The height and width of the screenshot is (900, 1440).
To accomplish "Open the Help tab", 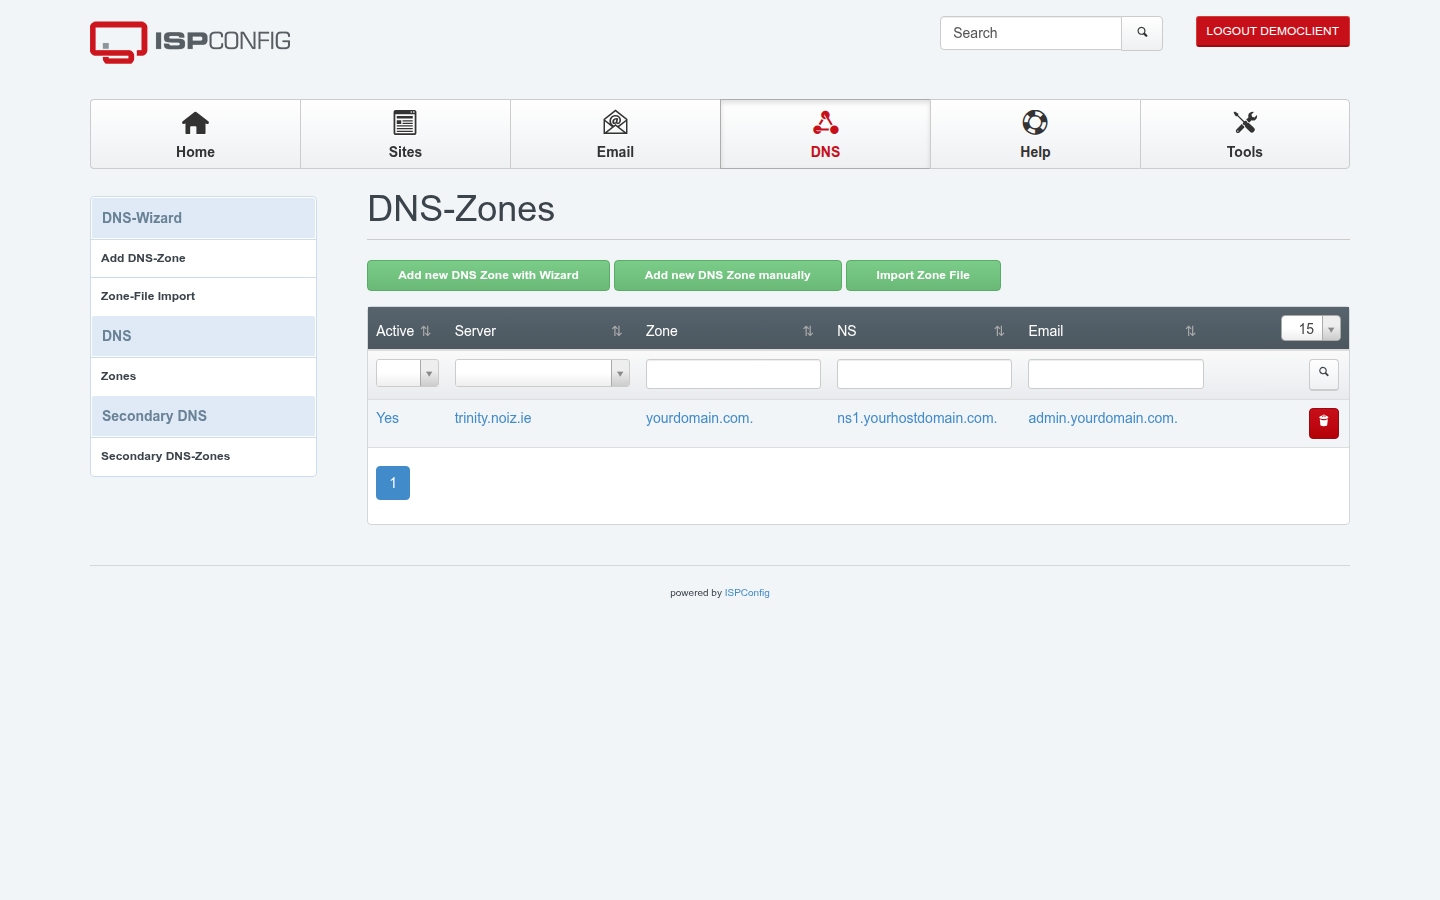I will pyautogui.click(x=1035, y=134).
